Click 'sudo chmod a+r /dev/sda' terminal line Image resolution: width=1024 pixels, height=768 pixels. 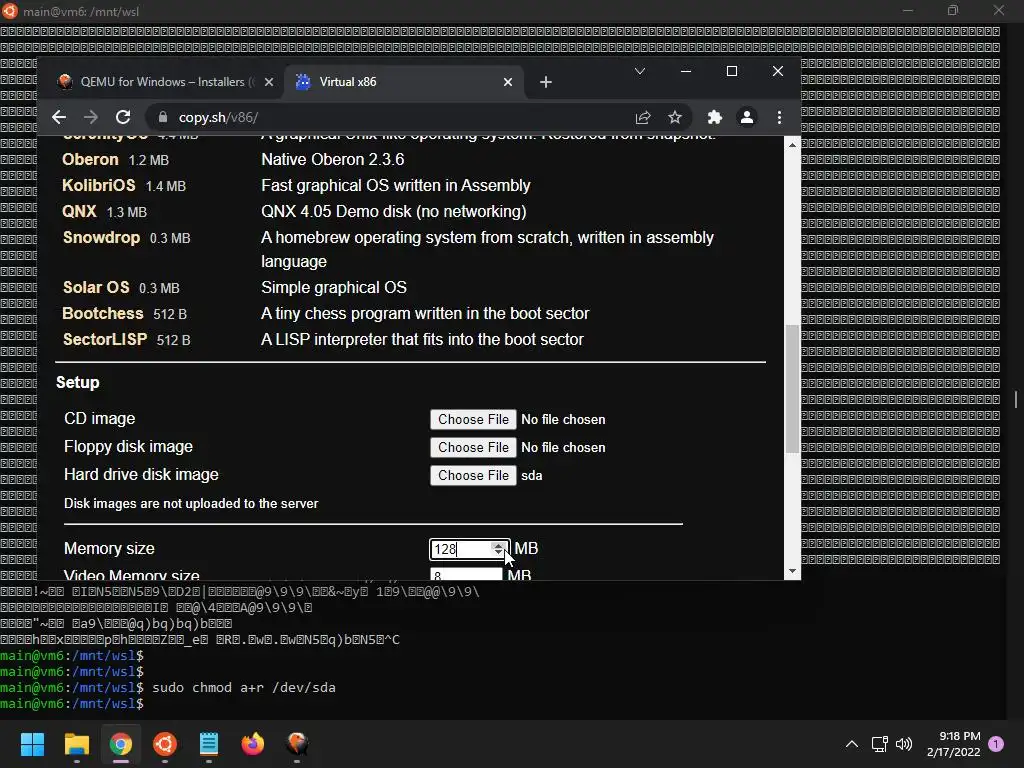[244, 688]
